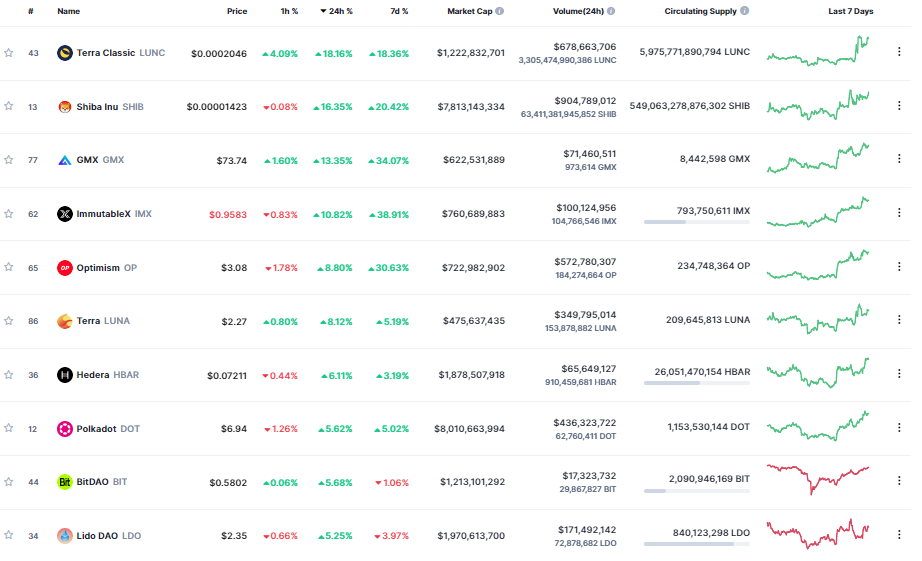Open the Polkadot DOT coin page
The image size is (922, 561).
pos(108,429)
